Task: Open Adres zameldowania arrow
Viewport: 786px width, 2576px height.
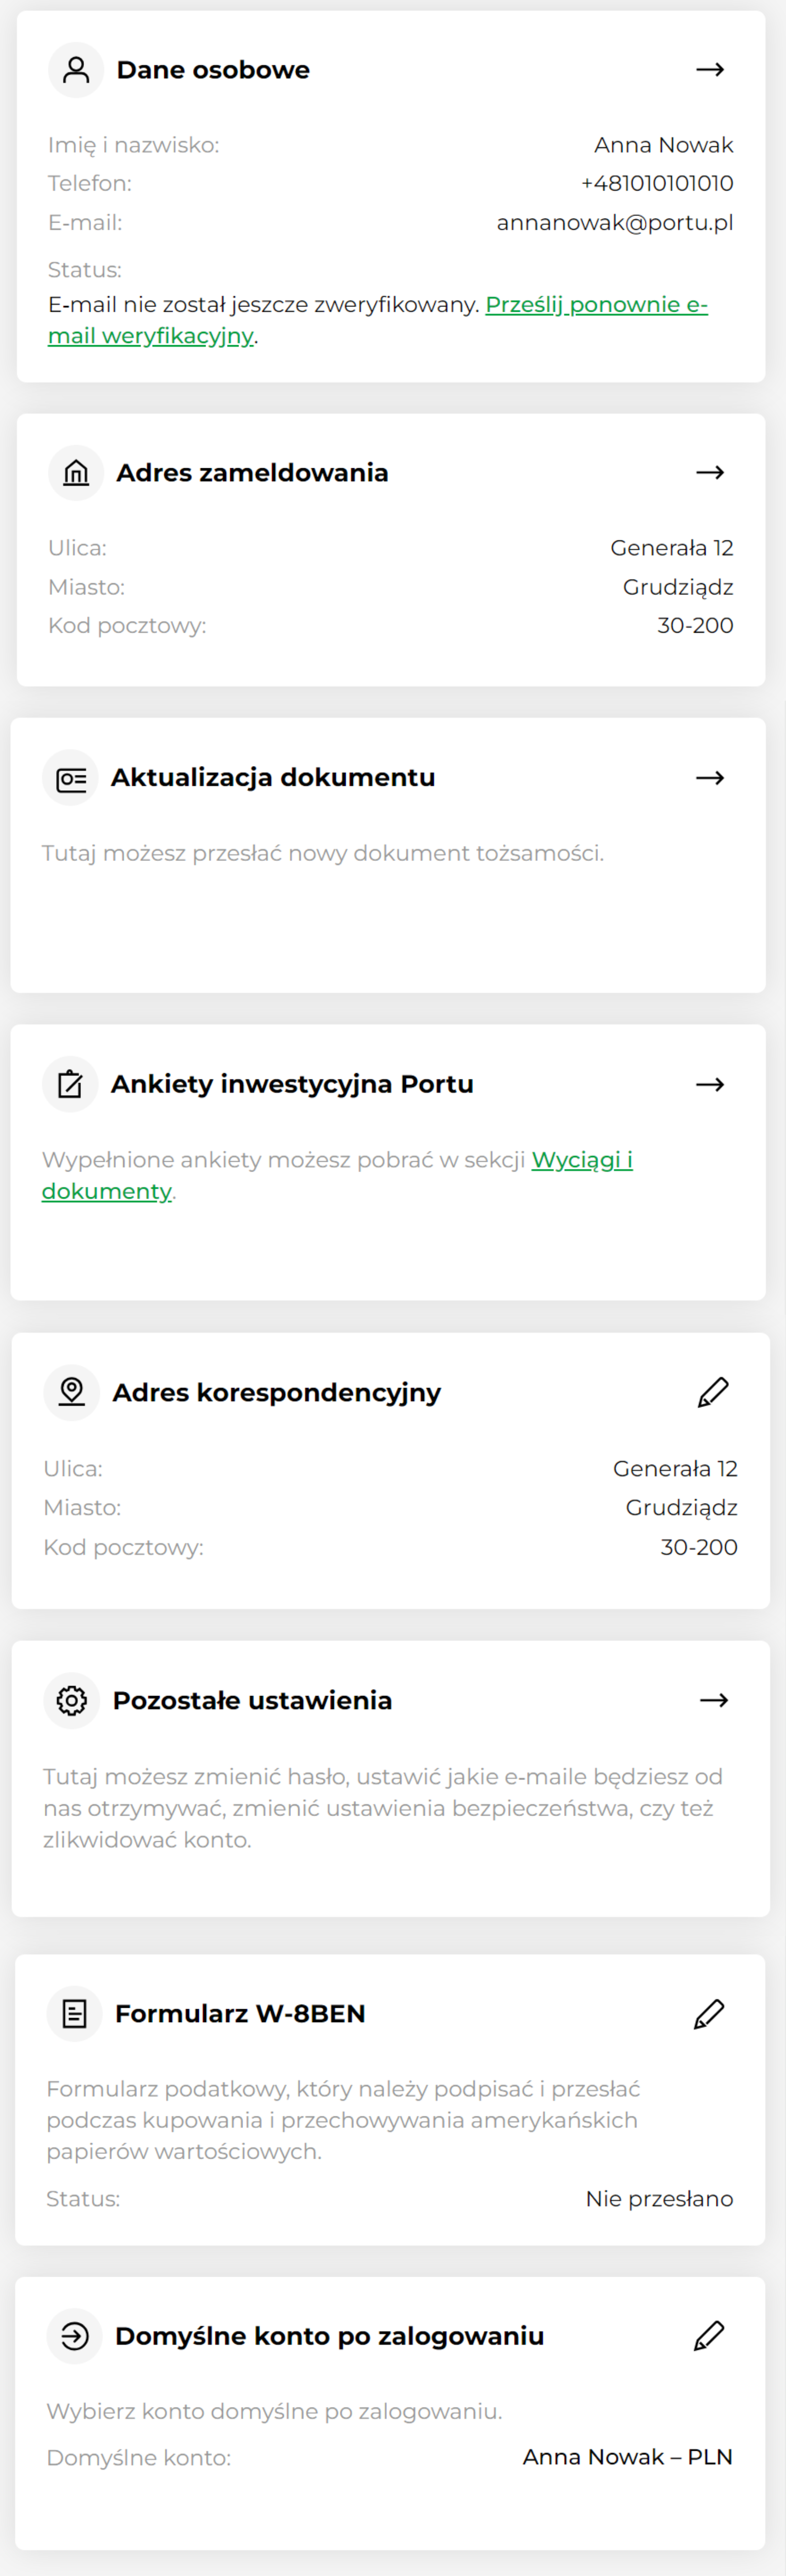Action: click(x=710, y=473)
